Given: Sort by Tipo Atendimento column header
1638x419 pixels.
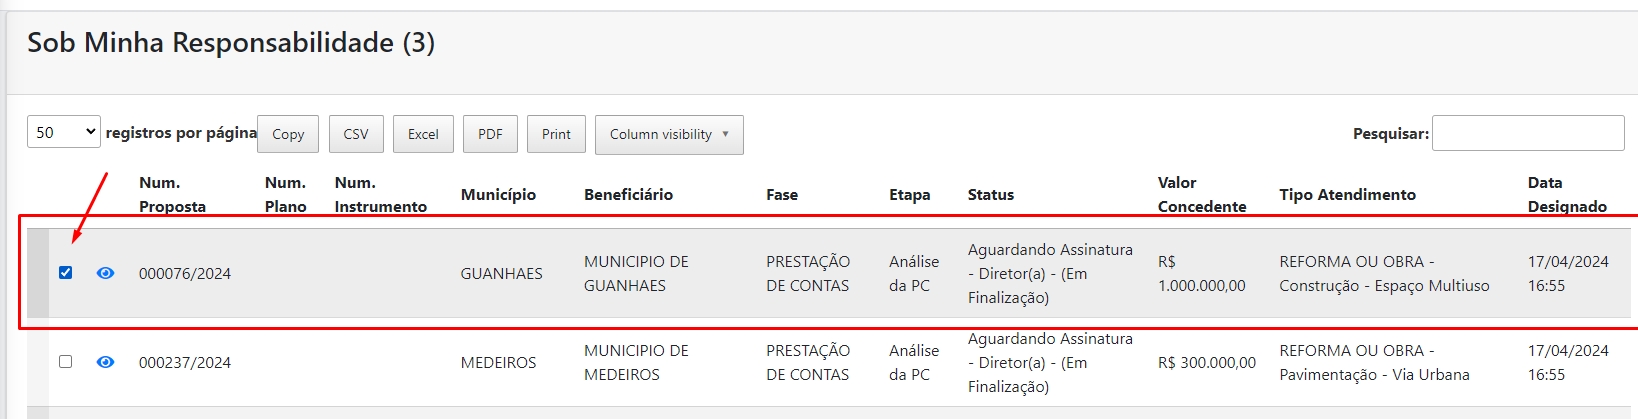Looking at the screenshot, I should 1347,195.
